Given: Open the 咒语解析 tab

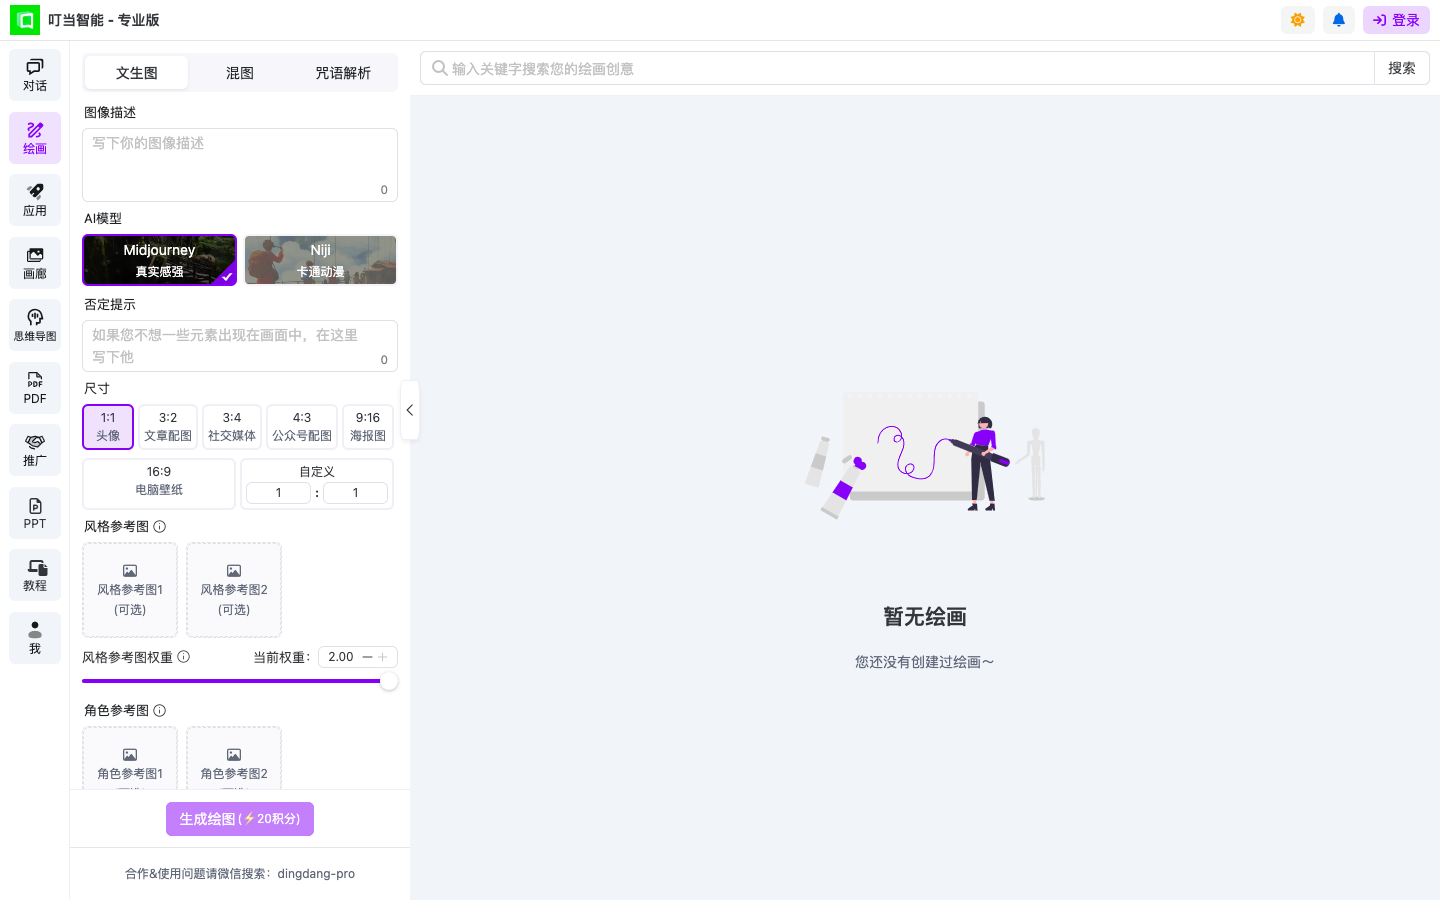Looking at the screenshot, I should tap(342, 72).
